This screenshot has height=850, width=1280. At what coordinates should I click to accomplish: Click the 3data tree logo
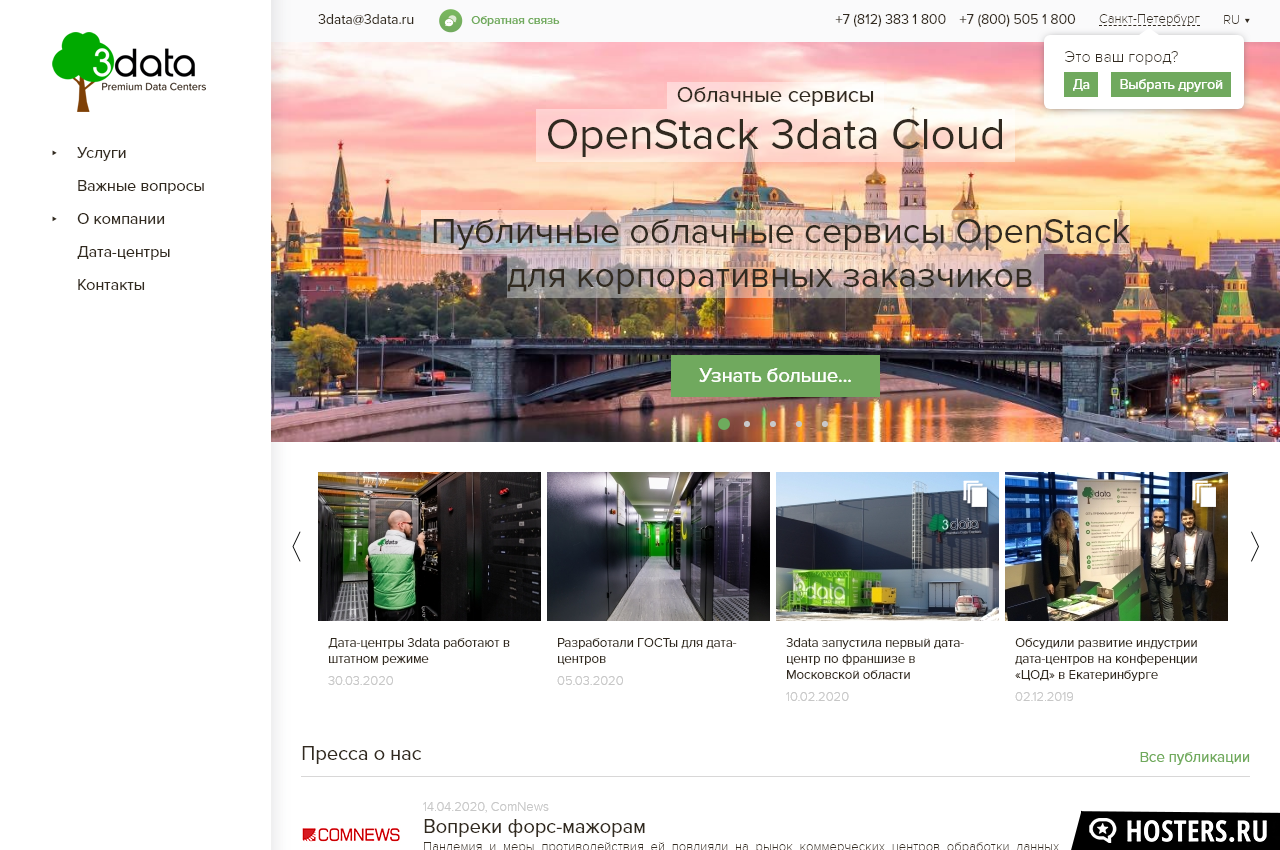point(129,71)
